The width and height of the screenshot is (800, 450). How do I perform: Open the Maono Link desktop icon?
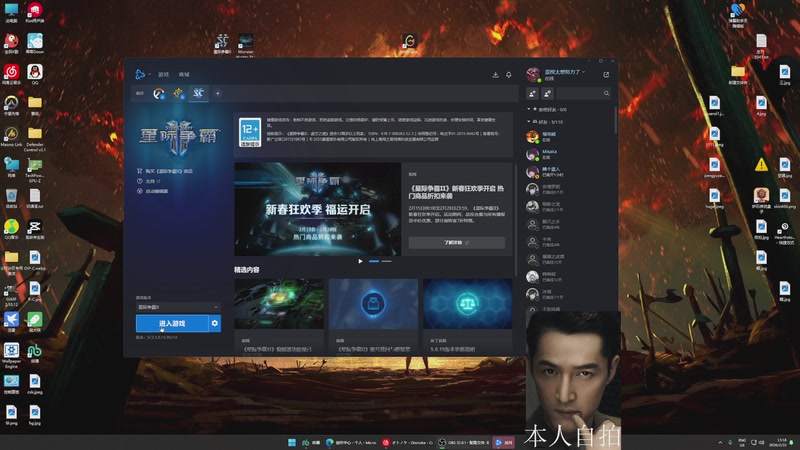click(x=11, y=136)
